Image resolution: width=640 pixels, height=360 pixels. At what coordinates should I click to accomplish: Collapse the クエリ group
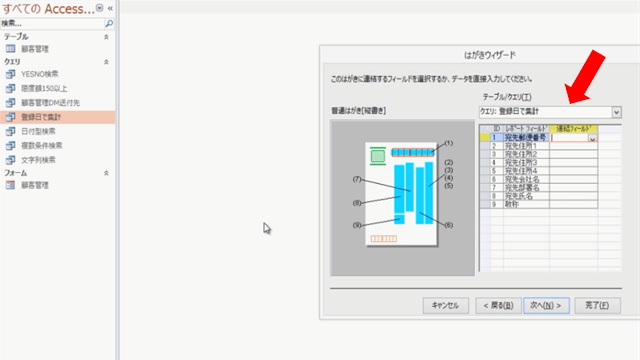pos(106,62)
